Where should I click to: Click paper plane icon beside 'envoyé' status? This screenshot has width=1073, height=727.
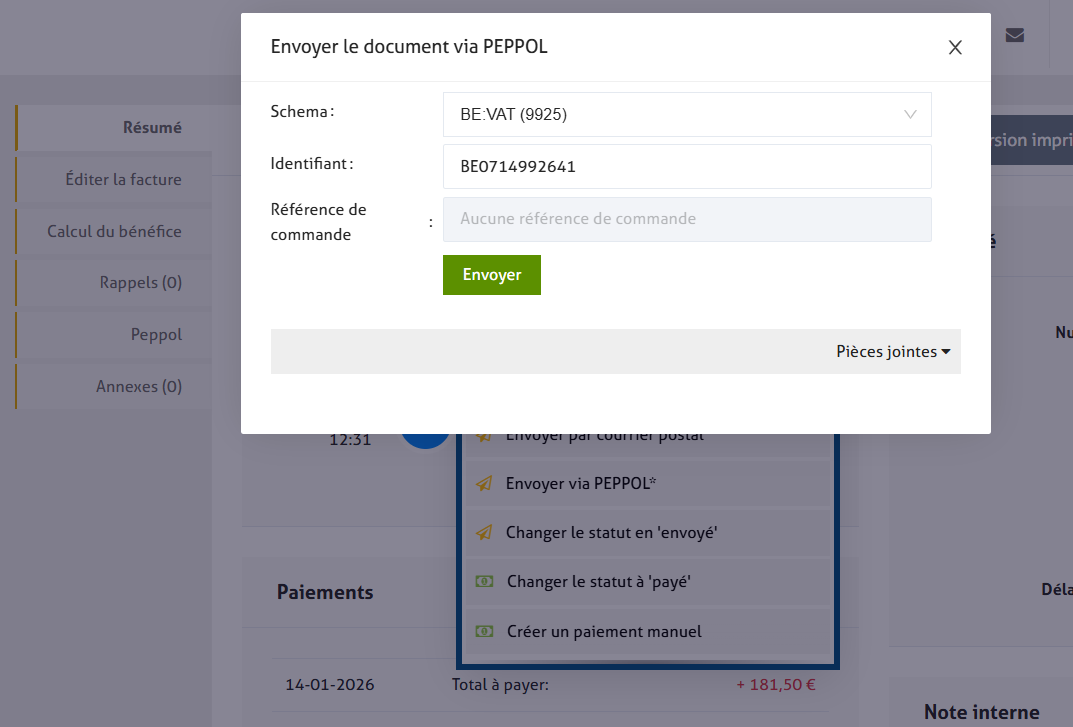click(x=484, y=533)
